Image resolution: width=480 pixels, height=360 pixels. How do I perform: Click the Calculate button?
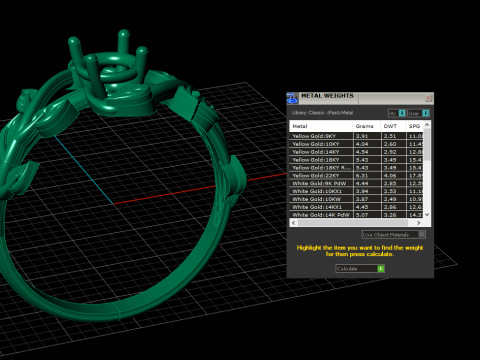pyautogui.click(x=360, y=269)
